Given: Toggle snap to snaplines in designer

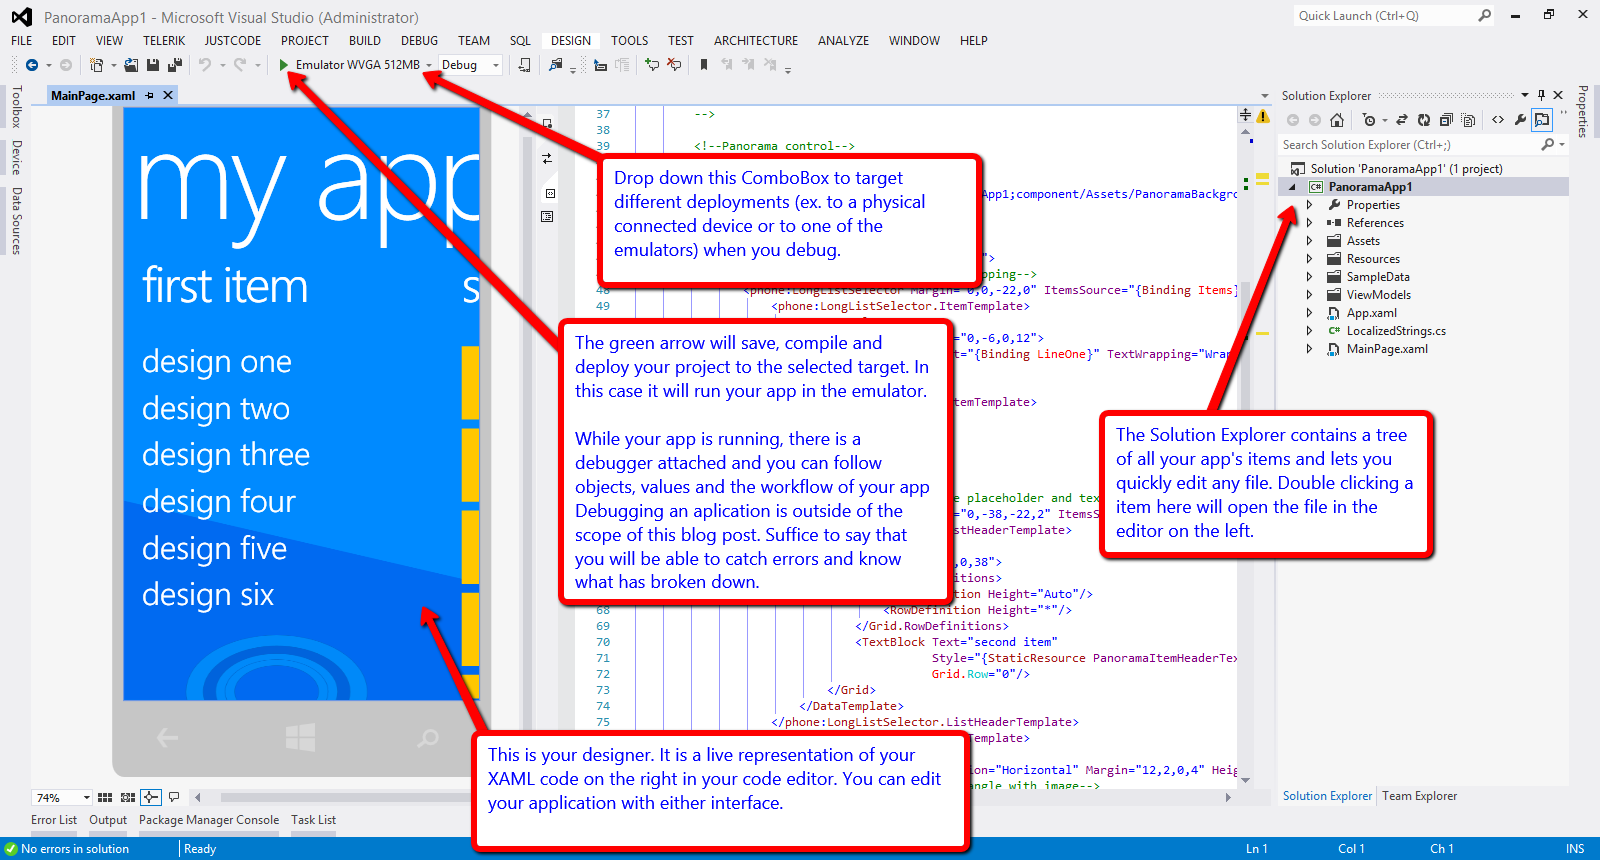Looking at the screenshot, I should 151,797.
